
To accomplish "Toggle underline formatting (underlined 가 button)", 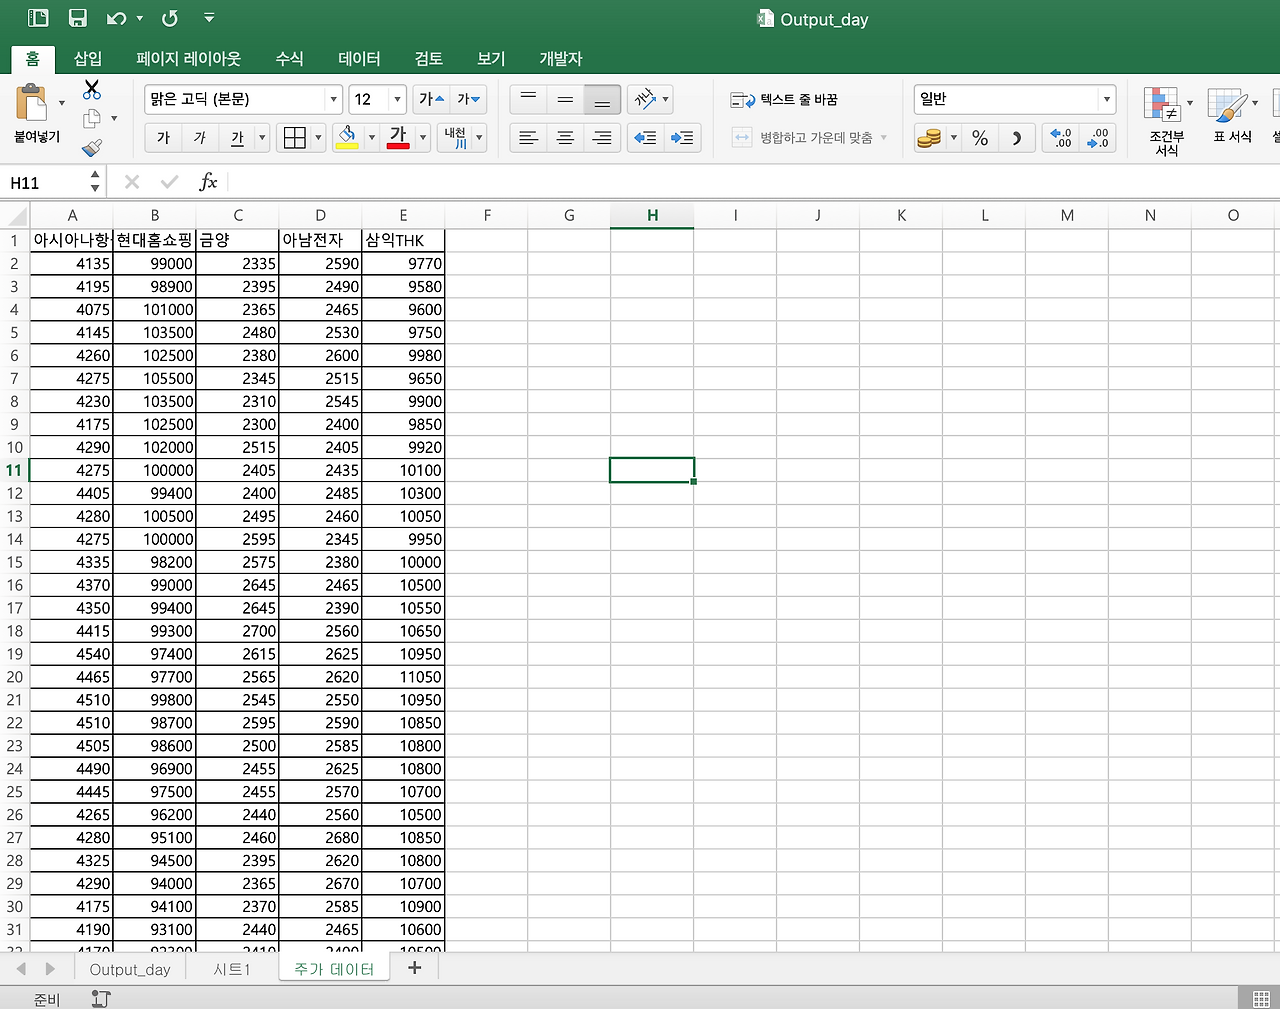I will tap(237, 138).
